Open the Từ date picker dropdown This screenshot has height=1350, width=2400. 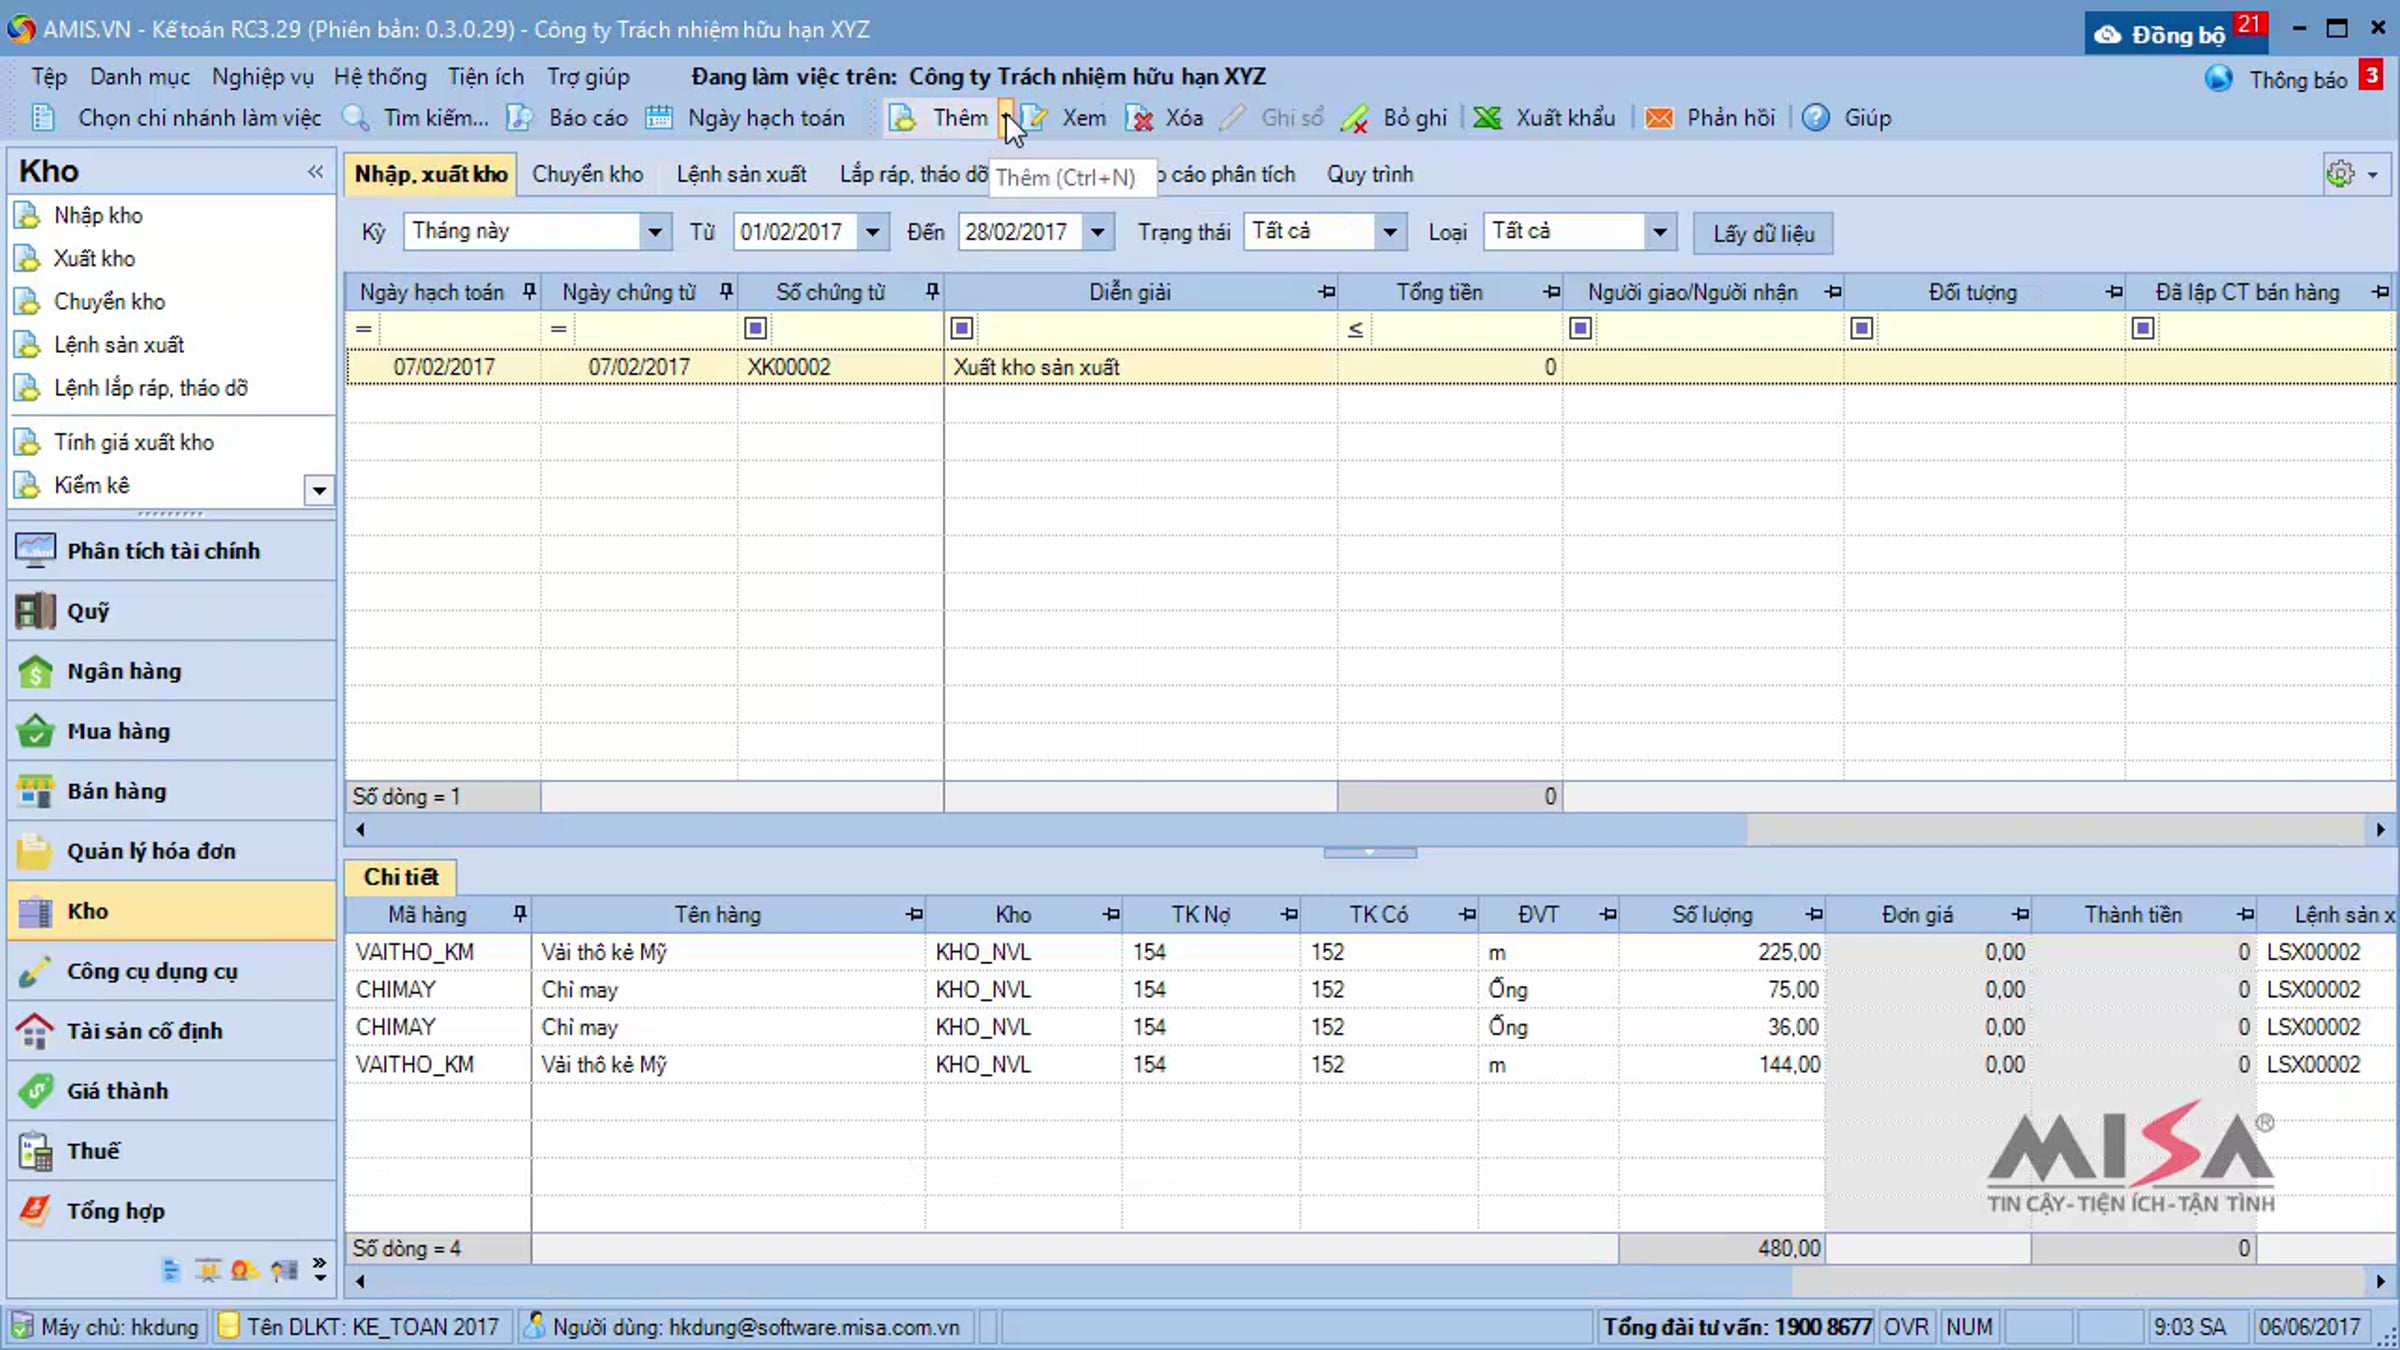(x=873, y=232)
